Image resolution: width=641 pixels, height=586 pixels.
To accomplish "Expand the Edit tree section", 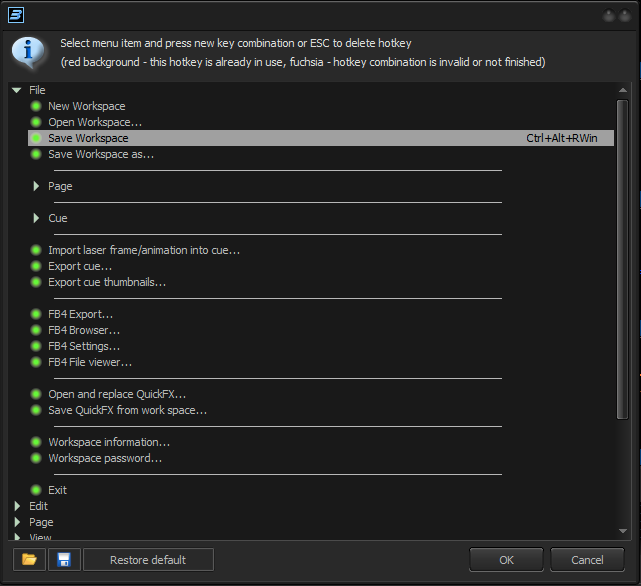I will click(17, 506).
